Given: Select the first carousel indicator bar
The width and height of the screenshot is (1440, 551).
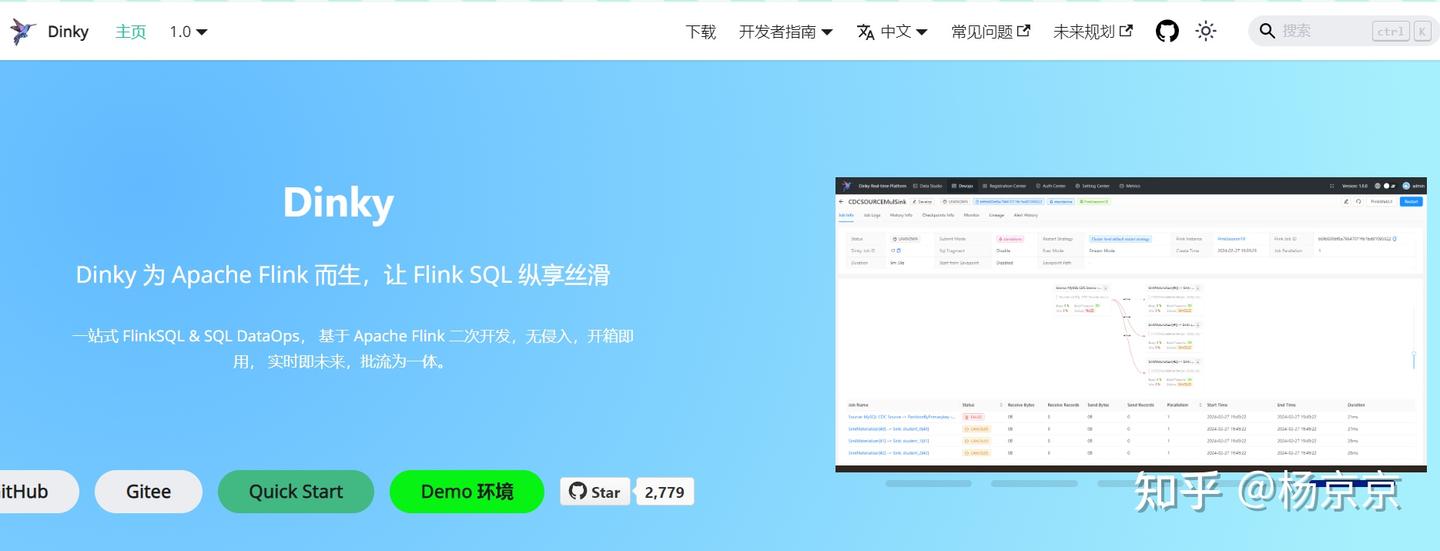Looking at the screenshot, I should (929, 483).
